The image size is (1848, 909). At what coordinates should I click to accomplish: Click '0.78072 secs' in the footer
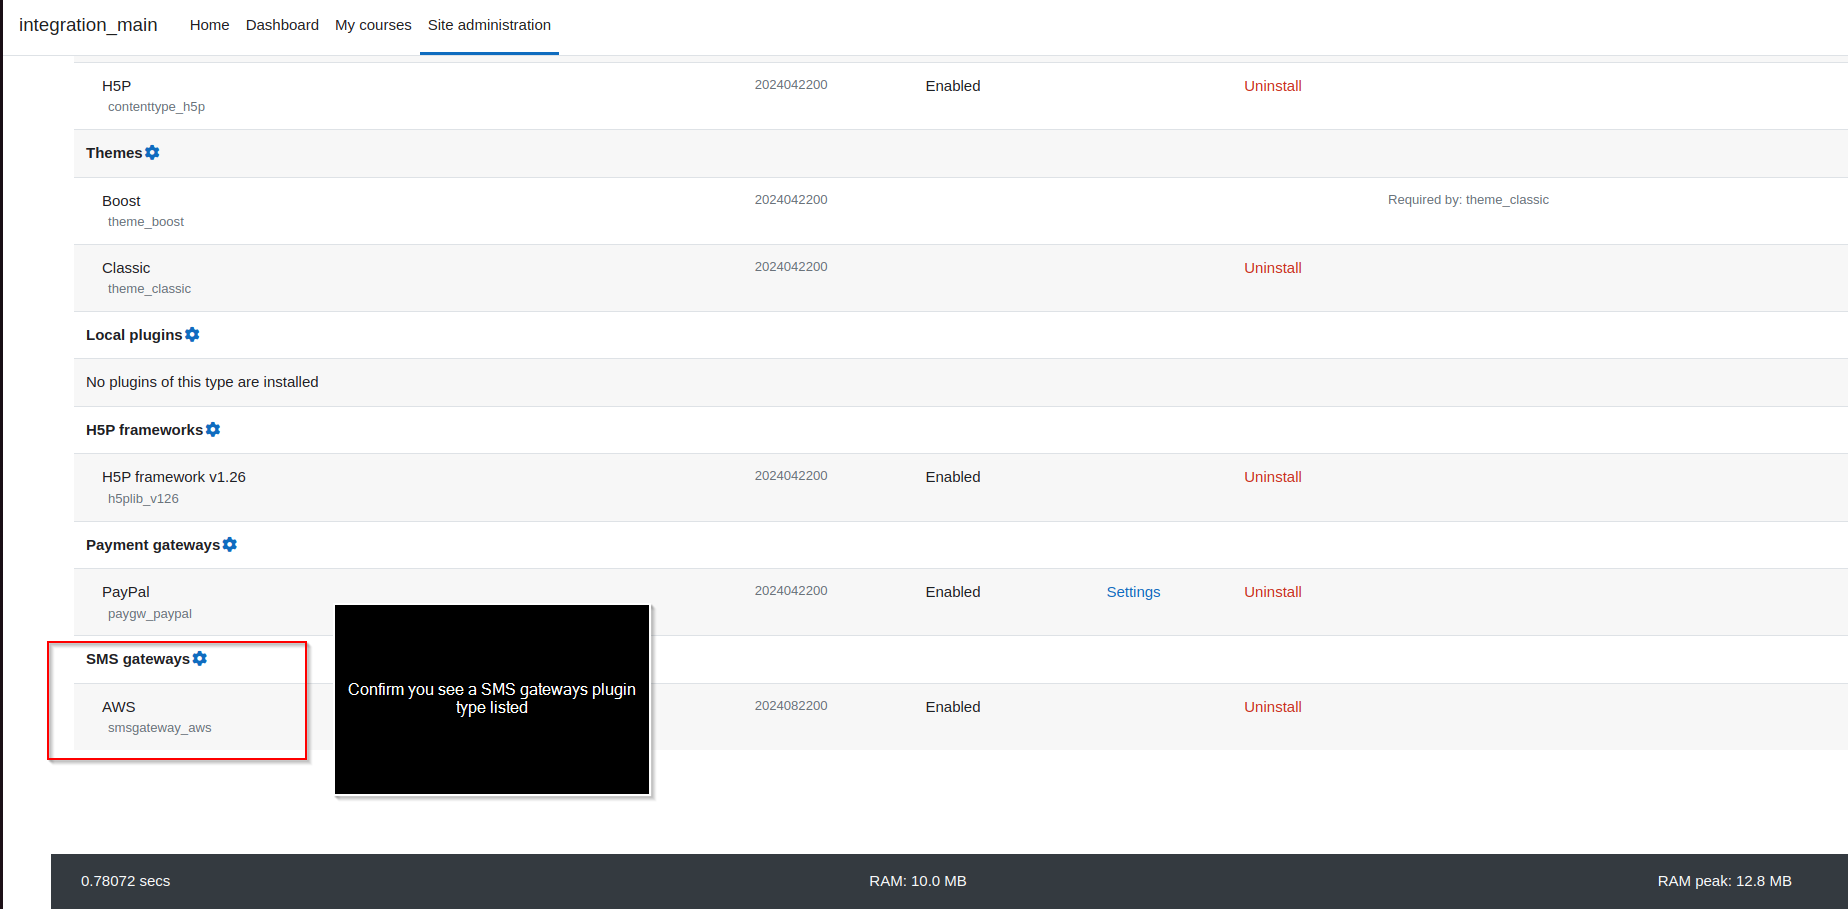[x=126, y=881]
